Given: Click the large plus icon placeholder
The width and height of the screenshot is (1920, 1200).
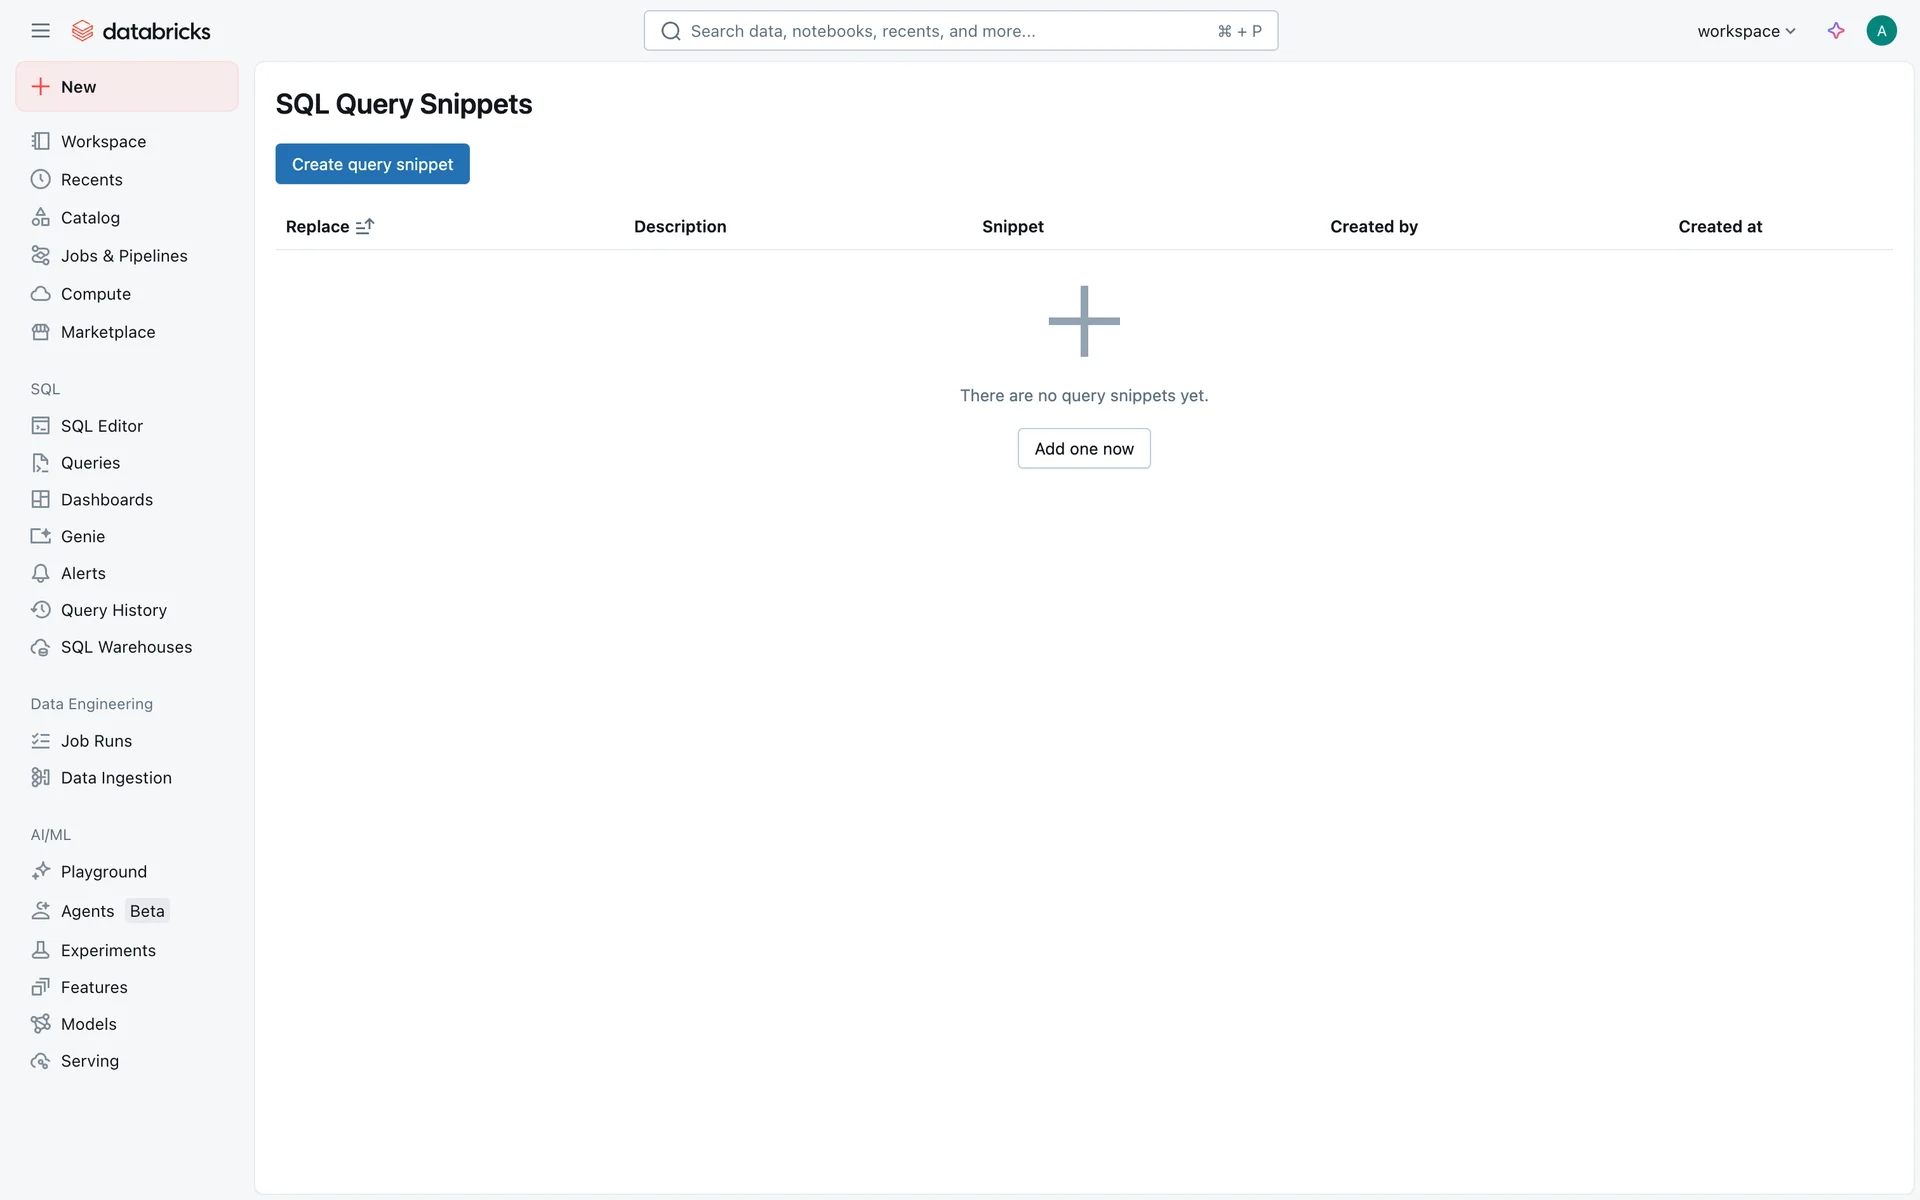Looking at the screenshot, I should [x=1084, y=321].
